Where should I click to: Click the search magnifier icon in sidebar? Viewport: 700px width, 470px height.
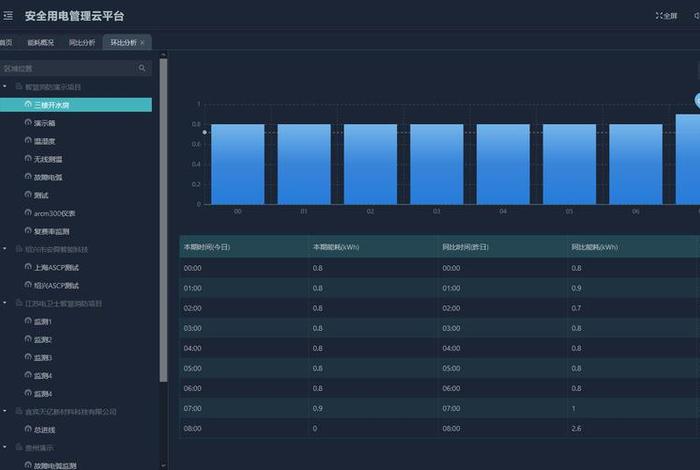(x=142, y=69)
